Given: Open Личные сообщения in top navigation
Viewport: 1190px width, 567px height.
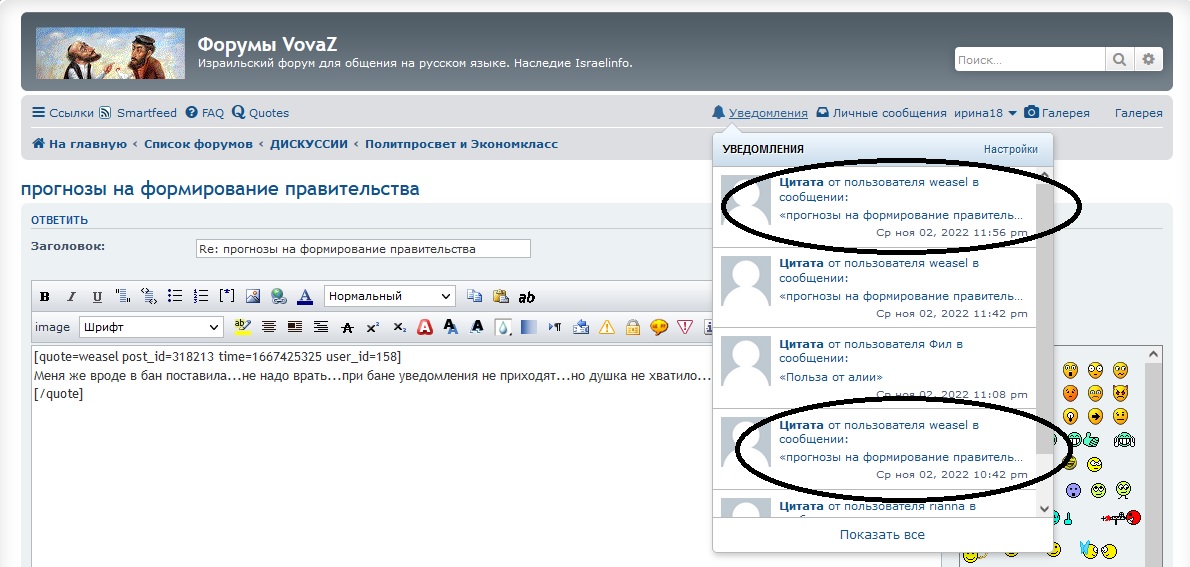Looking at the screenshot, I should pyautogui.click(x=881, y=113).
